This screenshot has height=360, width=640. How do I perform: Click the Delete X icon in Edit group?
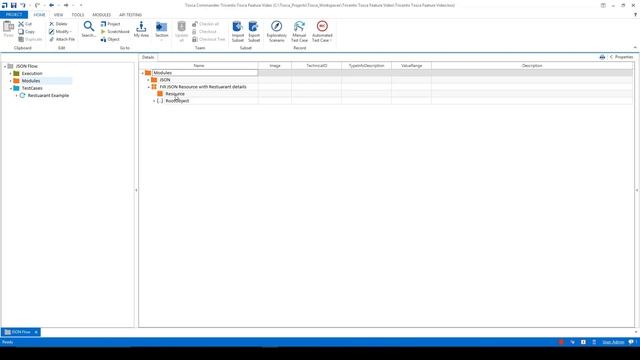[51, 24]
